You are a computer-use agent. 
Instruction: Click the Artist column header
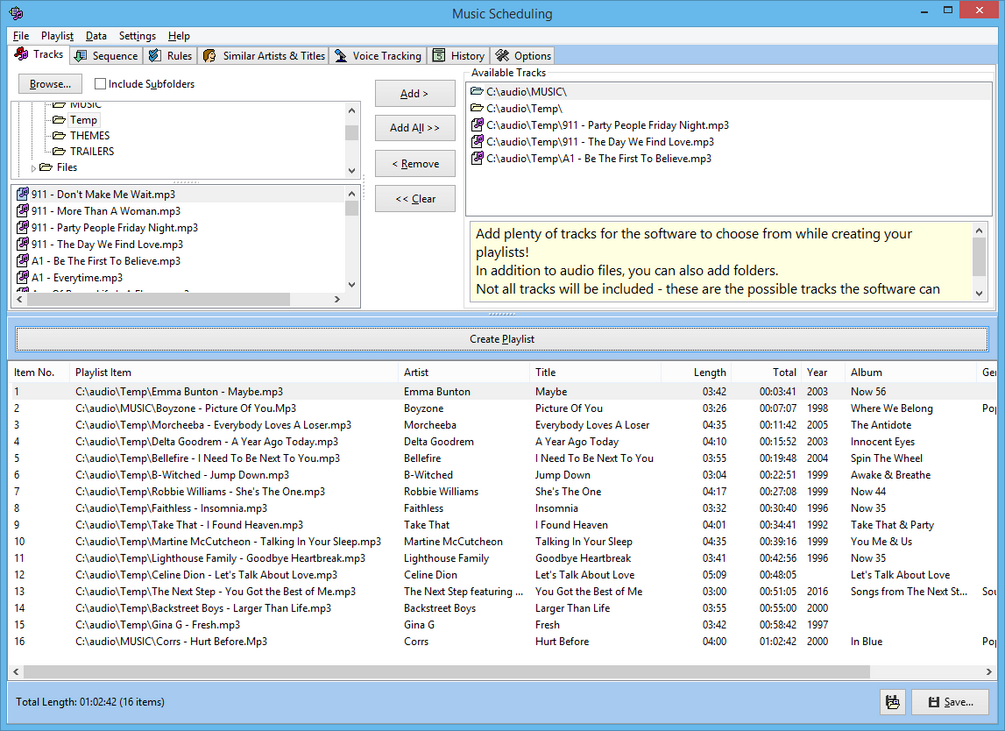point(463,372)
